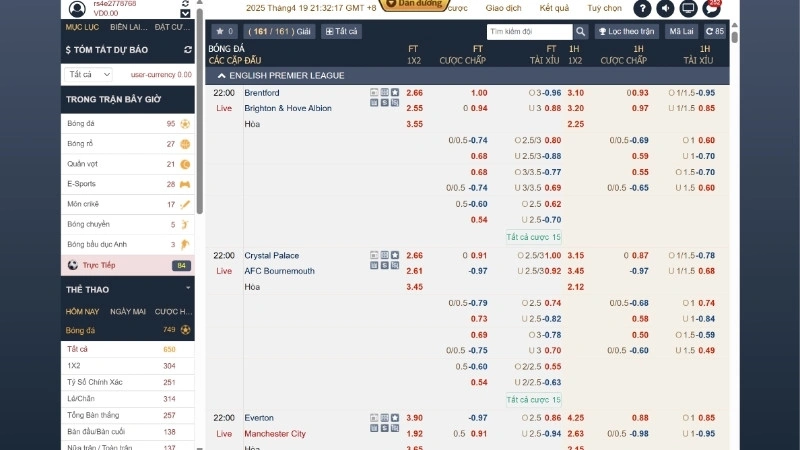Viewport: 800px width, 450px height.
Task: Click Hòa odds 3.55 for Brentford match
Action: (x=414, y=124)
